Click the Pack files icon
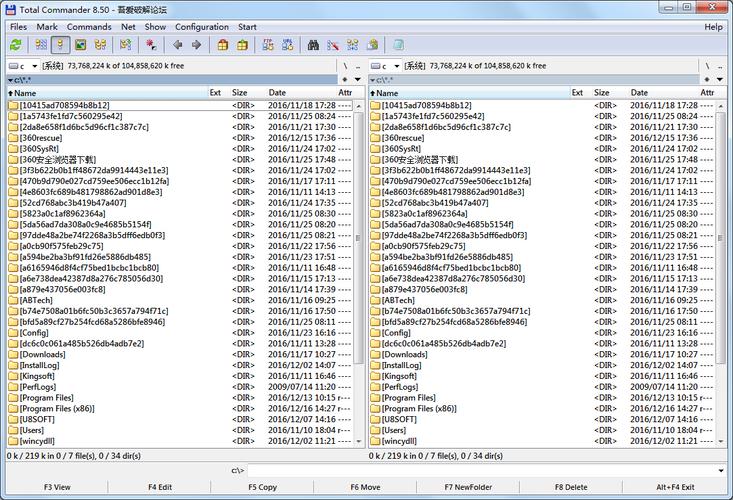Screen dimensions: 733x500 tap(223, 45)
